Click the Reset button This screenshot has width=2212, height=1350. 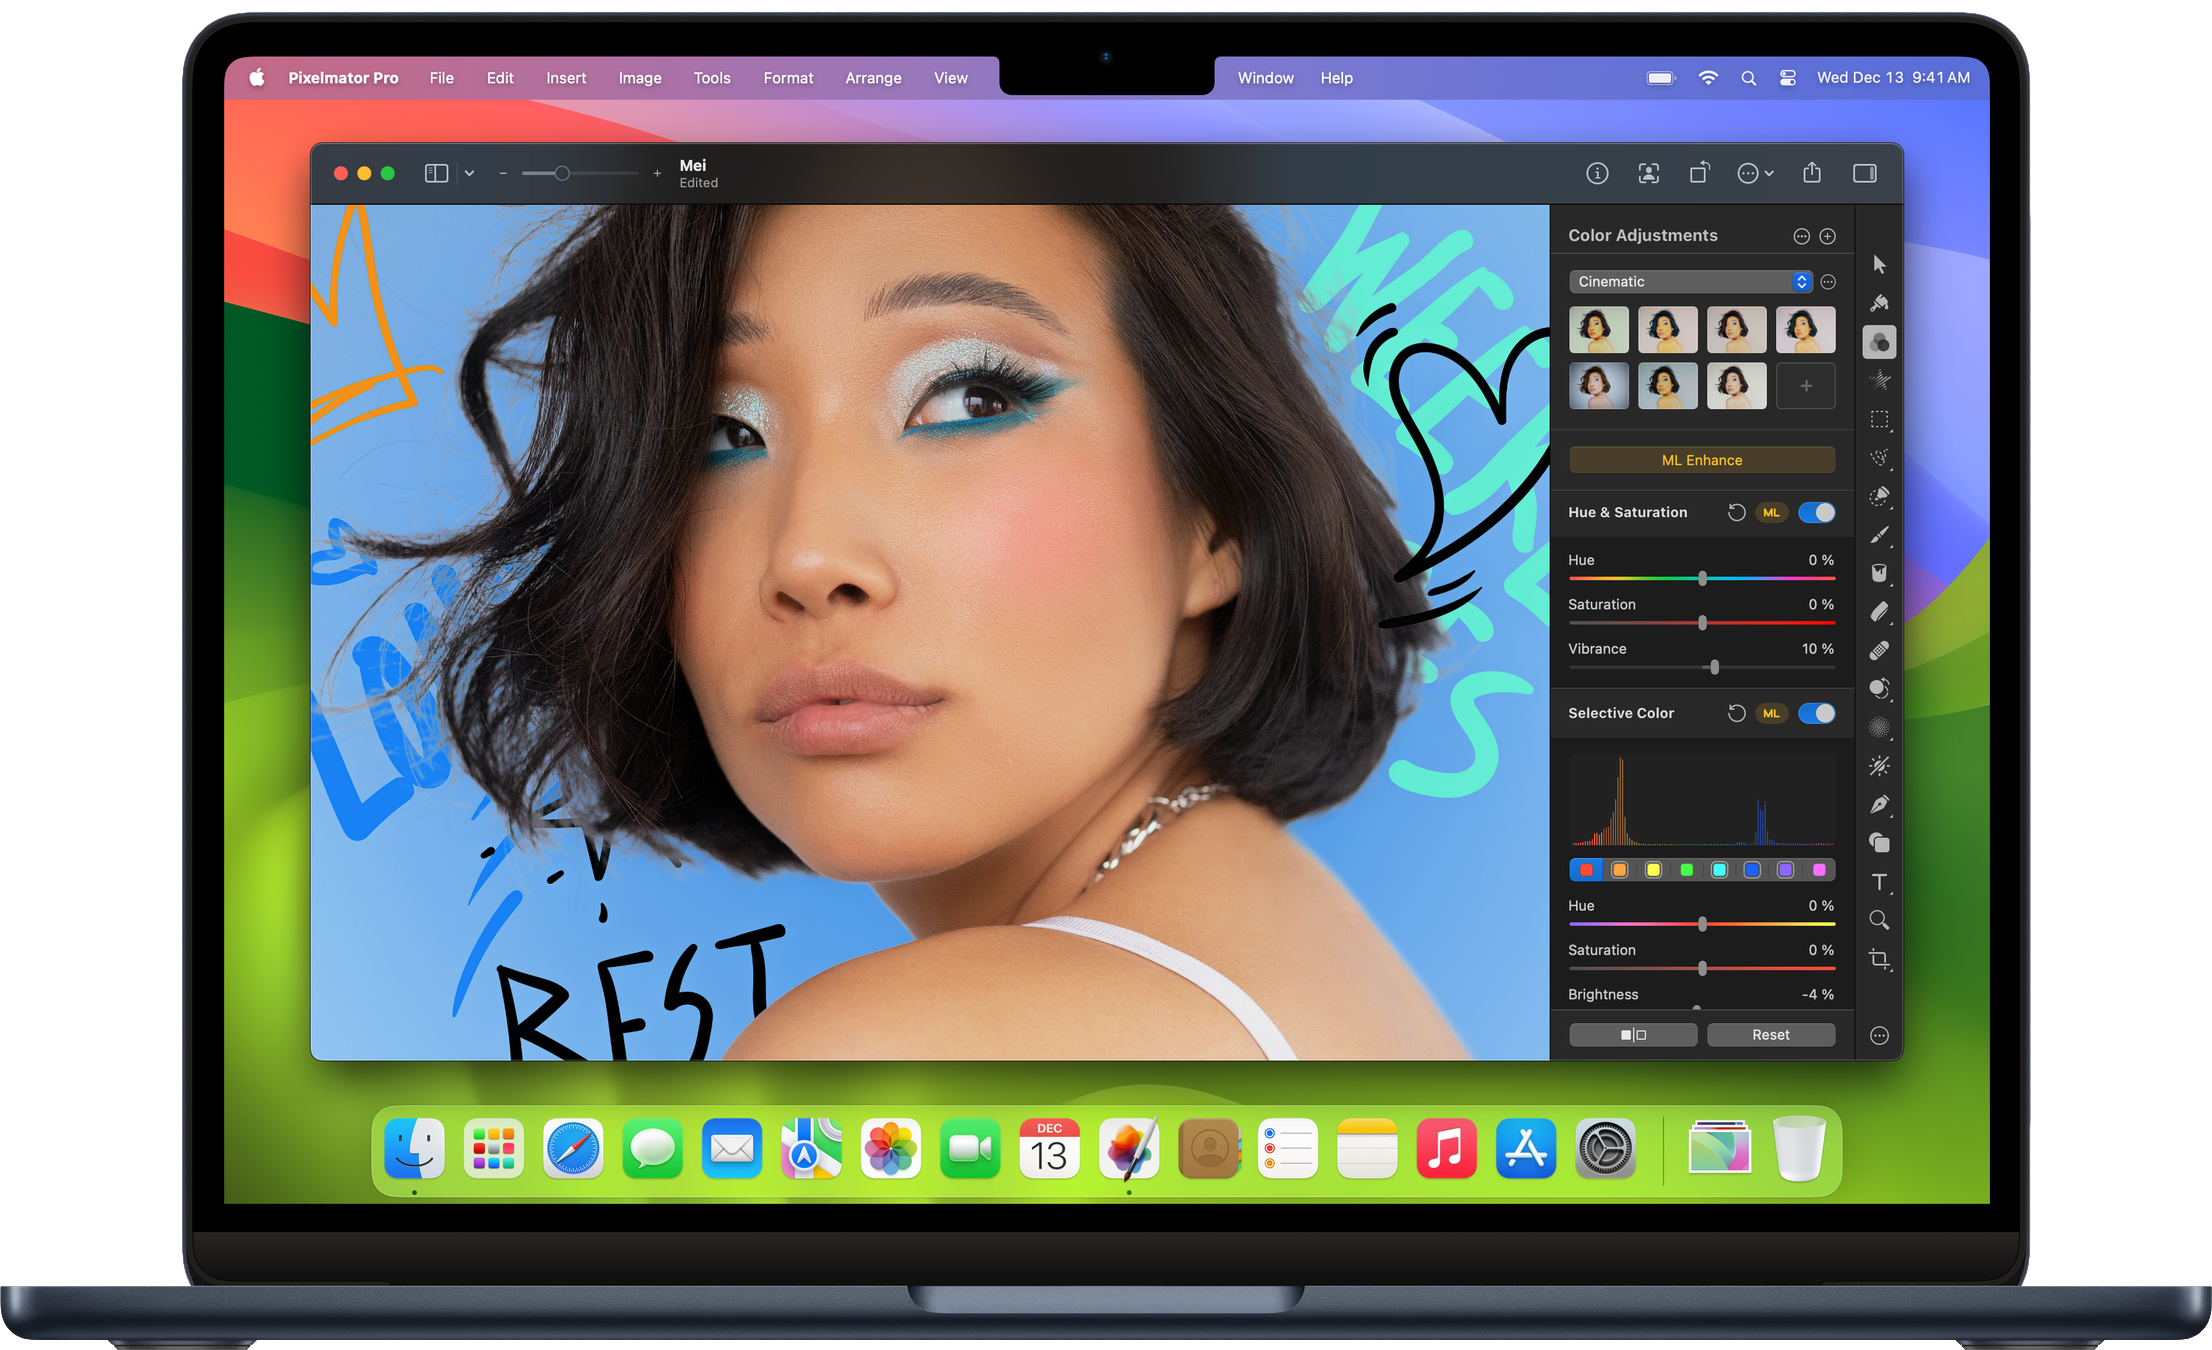pyautogui.click(x=1770, y=1035)
